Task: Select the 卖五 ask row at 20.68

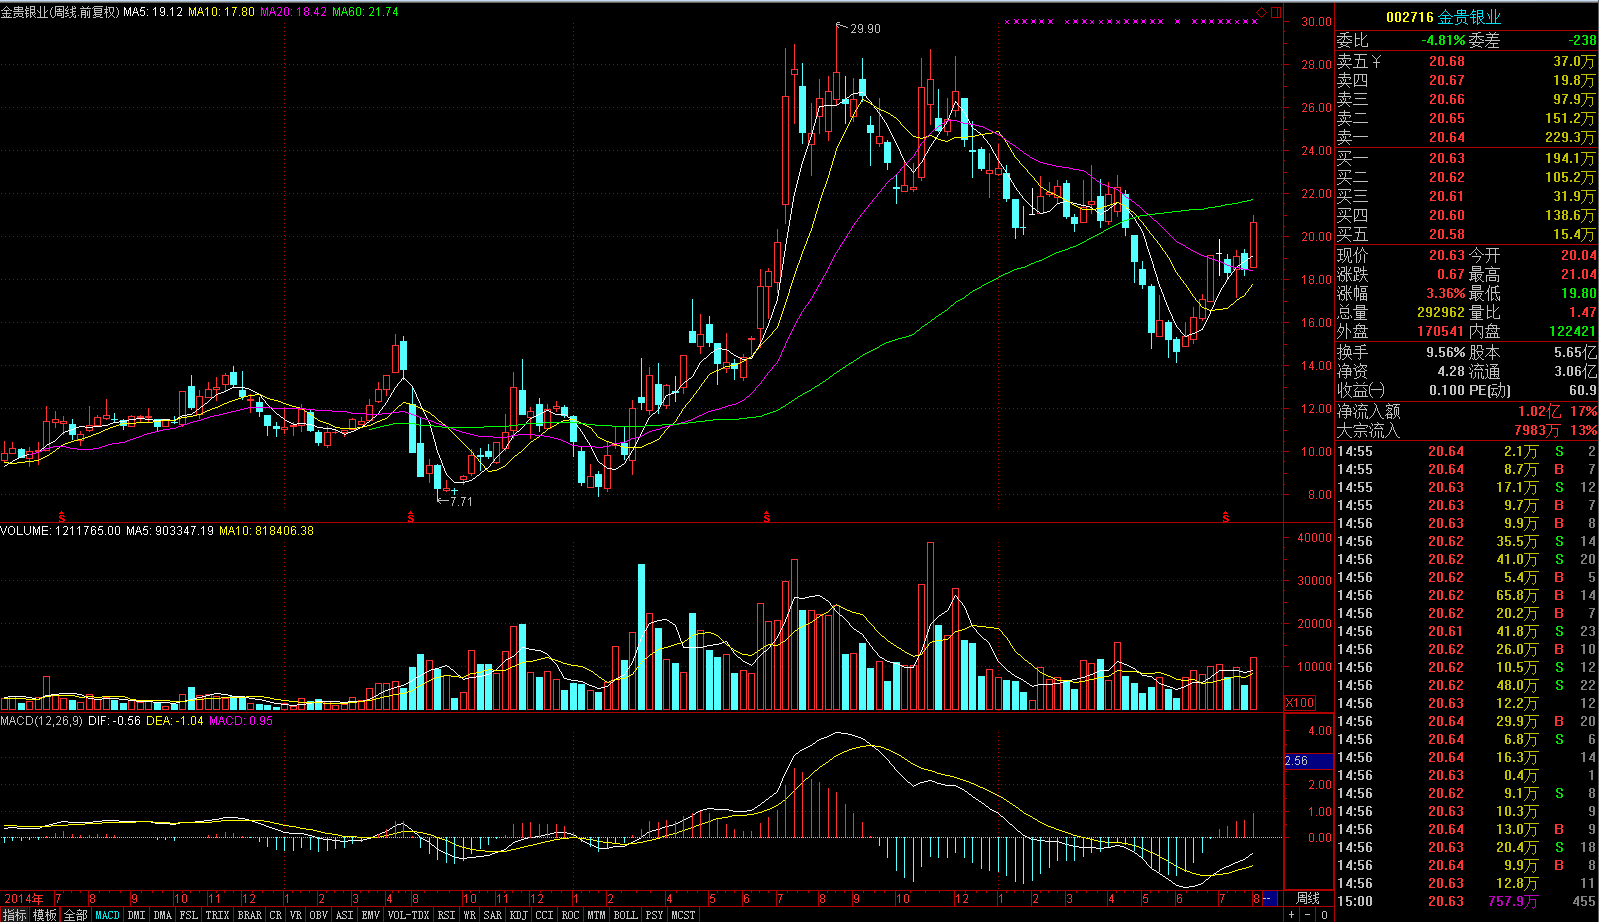Action: pos(1466,62)
